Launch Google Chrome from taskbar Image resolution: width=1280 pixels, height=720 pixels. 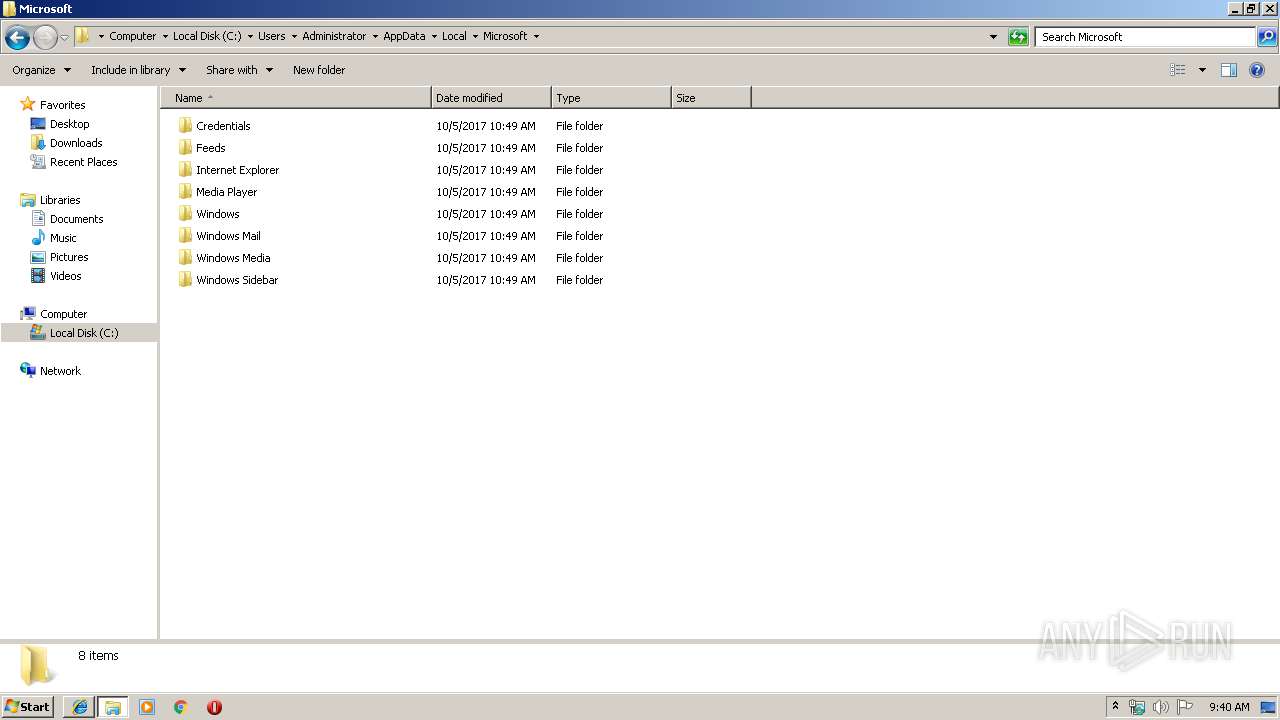181,707
